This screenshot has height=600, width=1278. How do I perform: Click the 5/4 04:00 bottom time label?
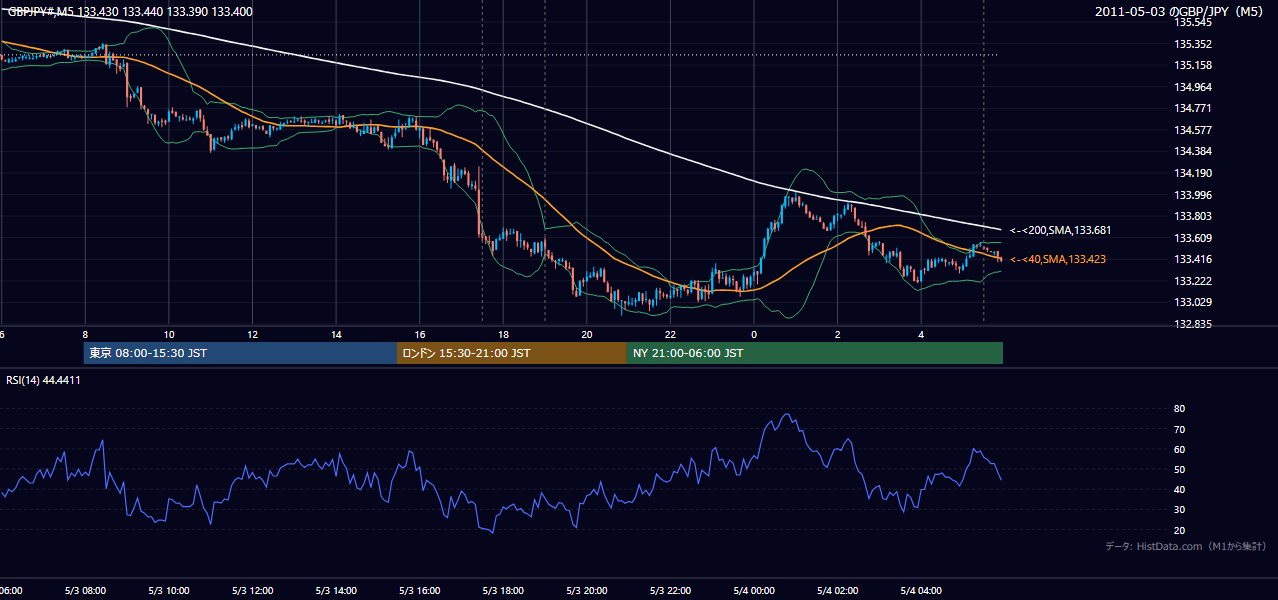coord(921,590)
